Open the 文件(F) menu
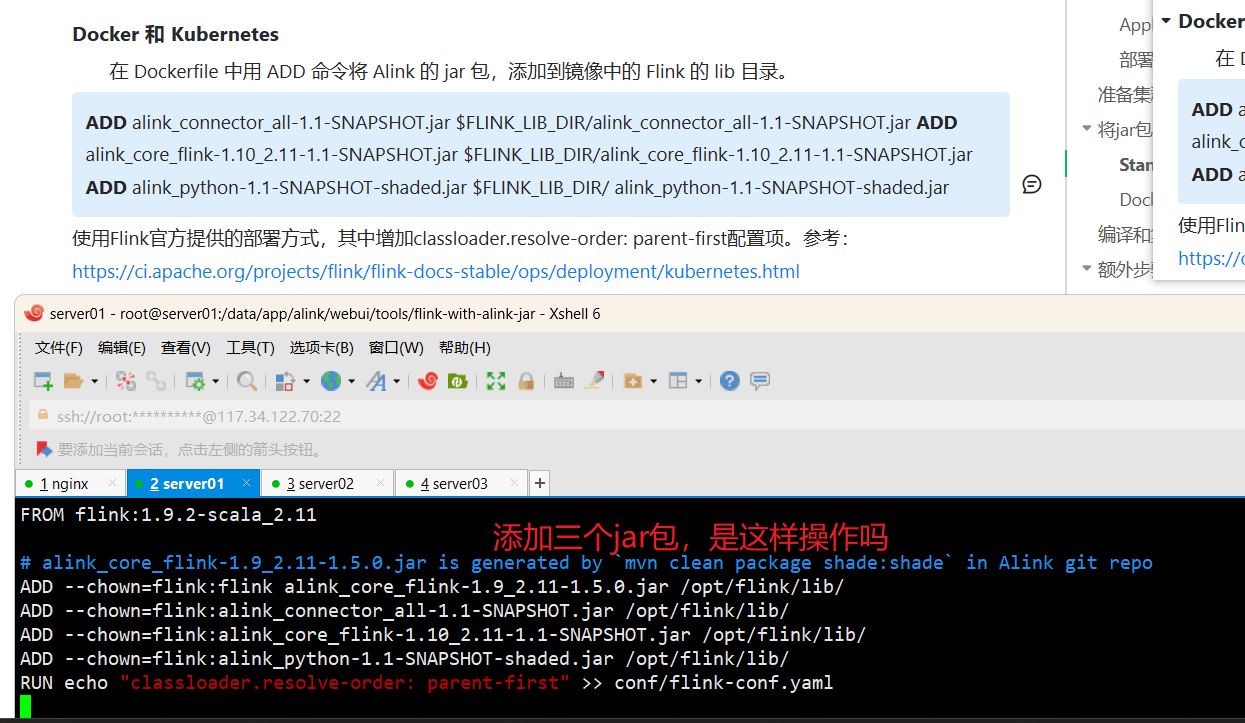The image size is (1245, 723). click(59, 348)
